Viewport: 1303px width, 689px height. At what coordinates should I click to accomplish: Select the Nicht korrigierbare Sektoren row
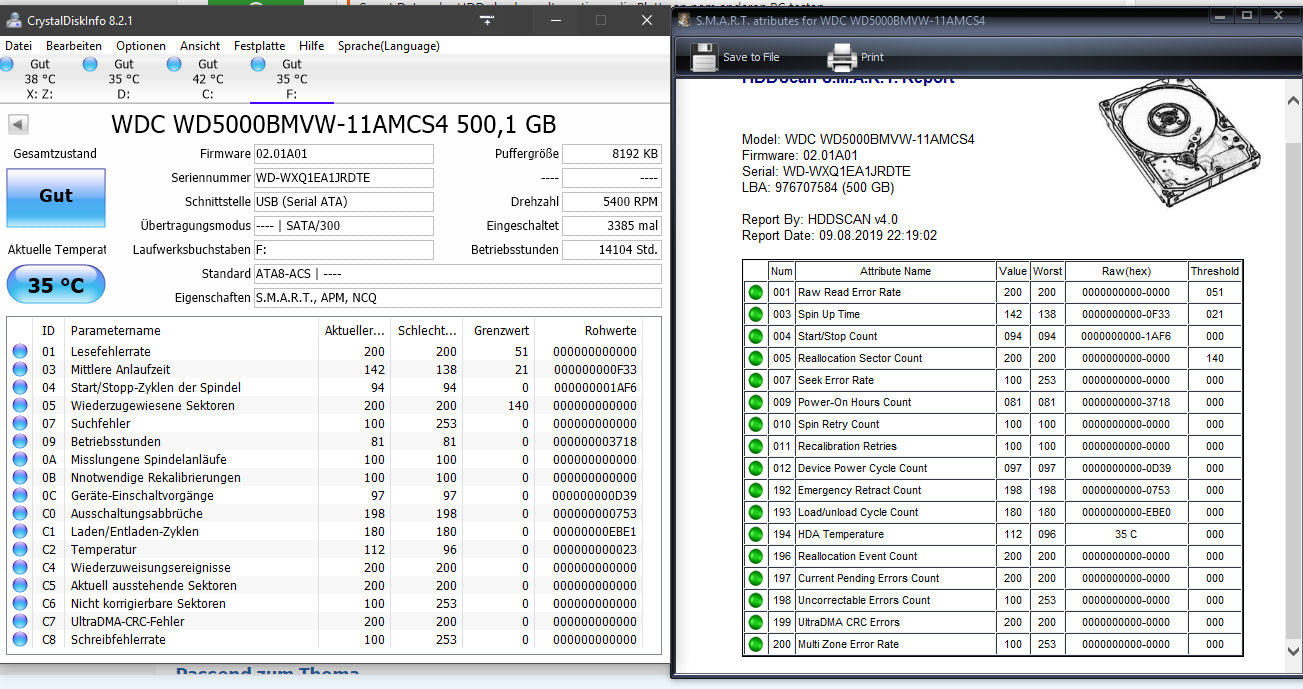click(325, 604)
